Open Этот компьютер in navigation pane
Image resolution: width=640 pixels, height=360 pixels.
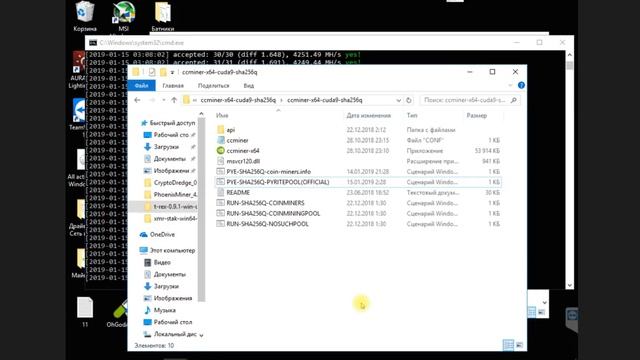[172, 250]
